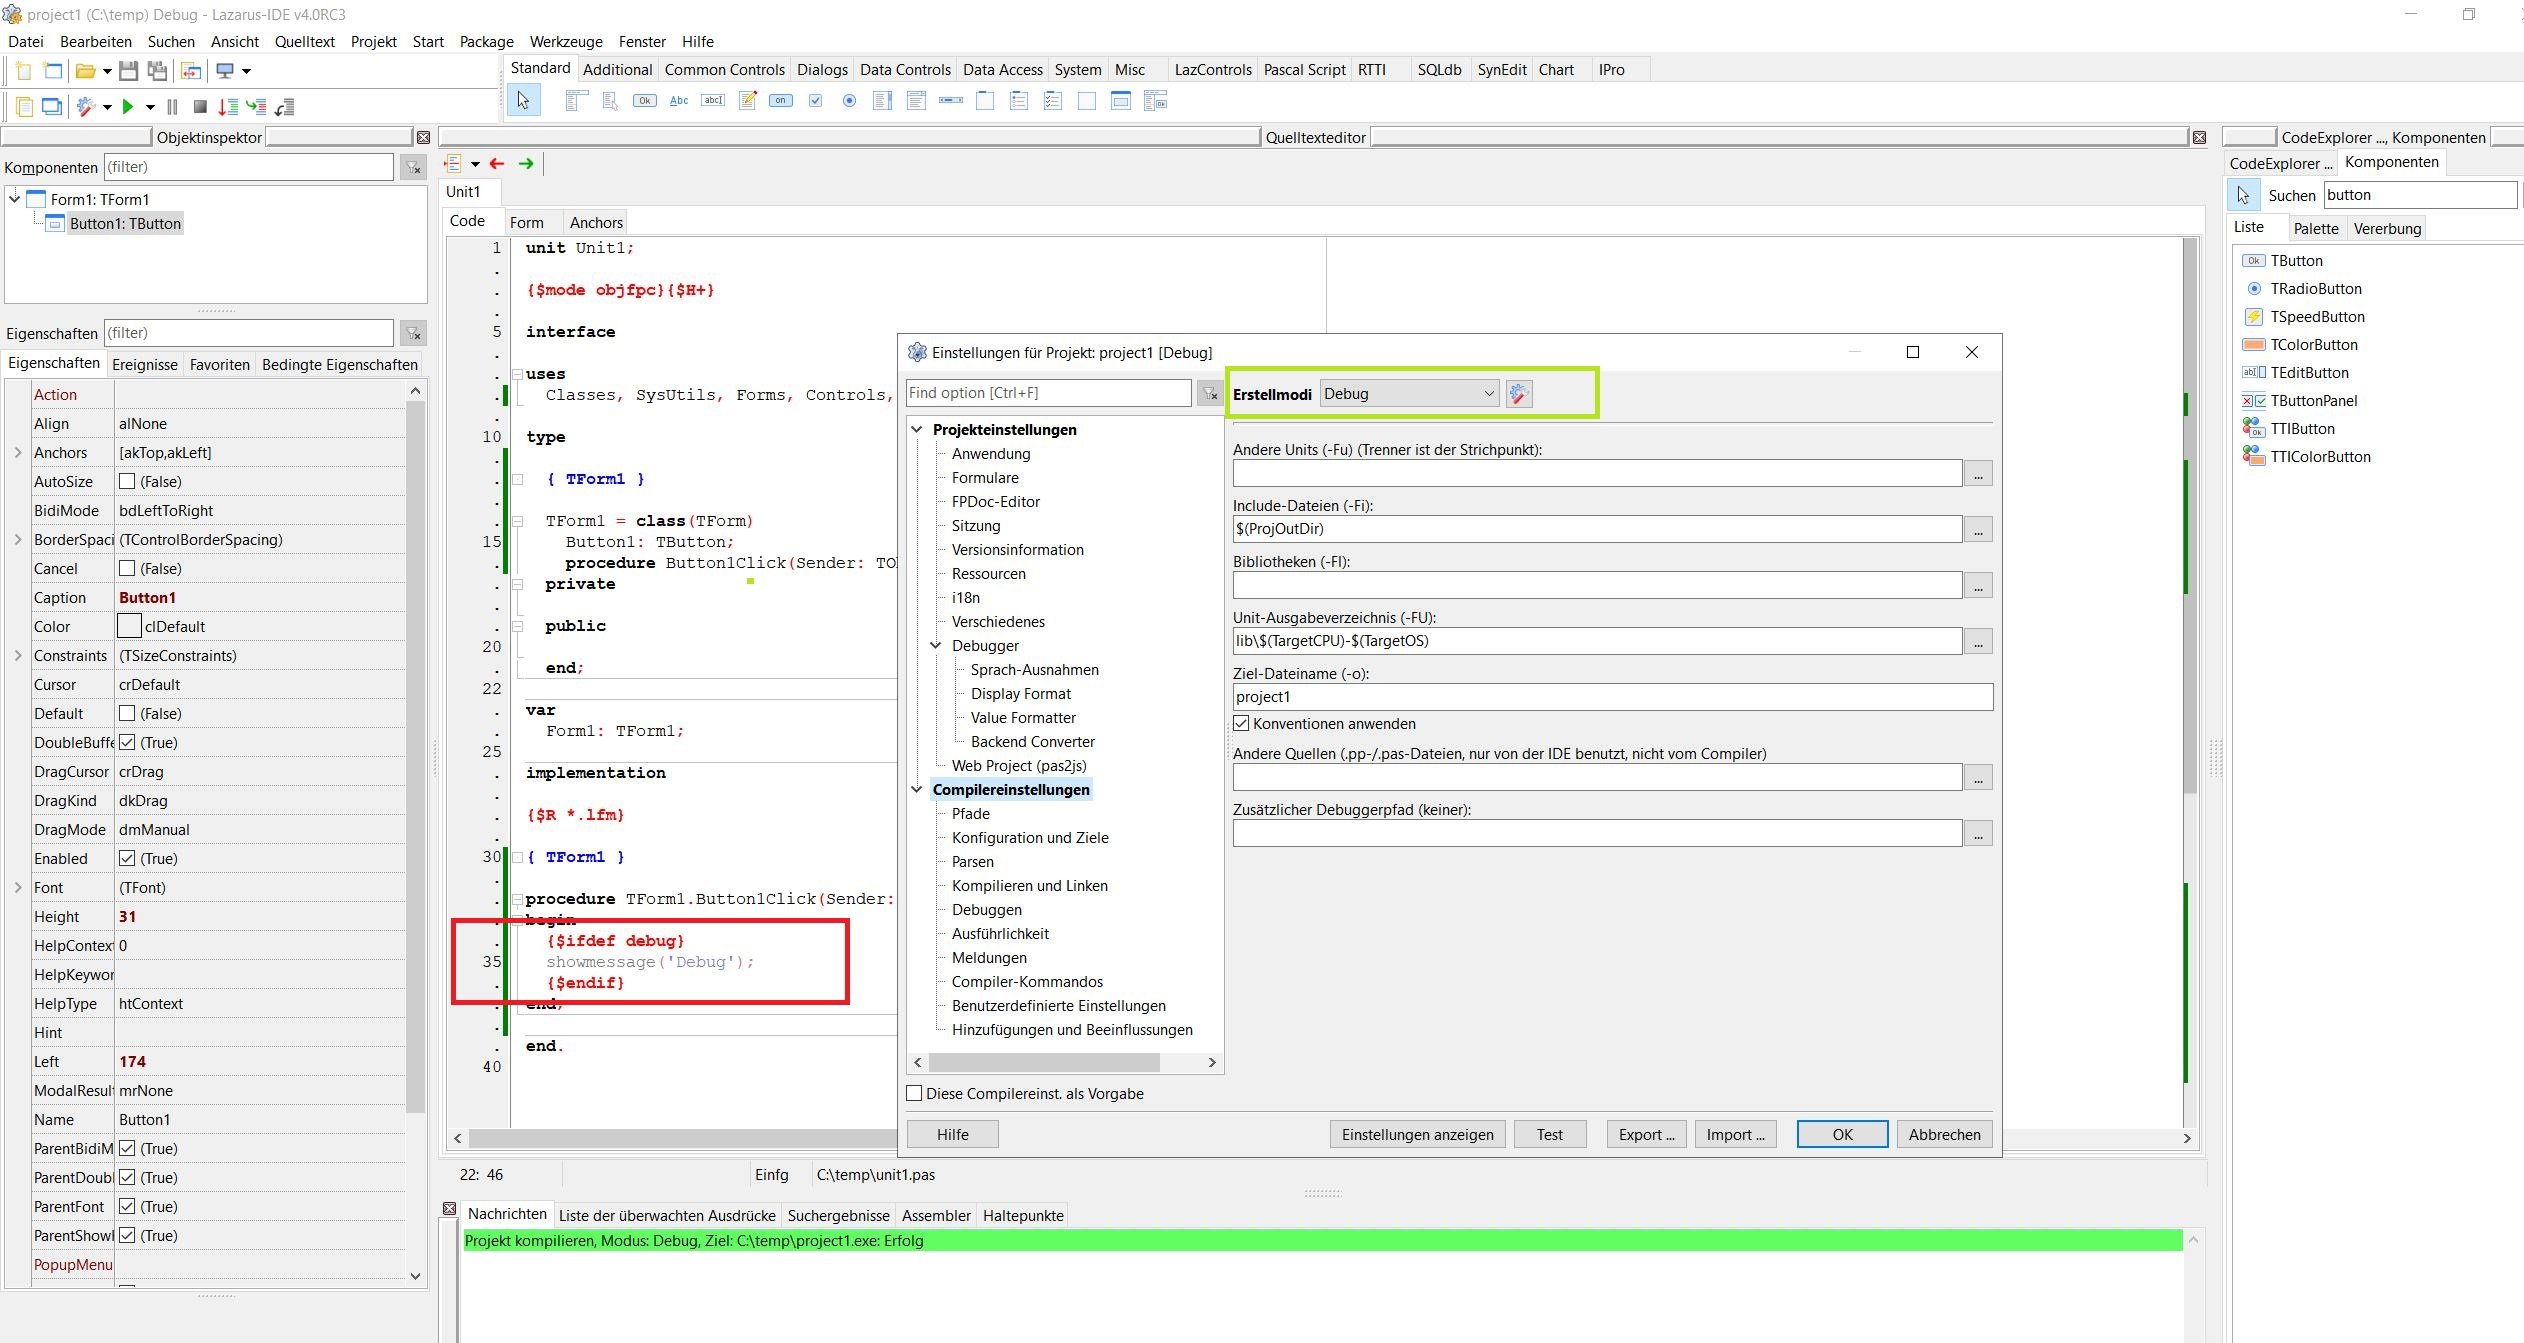The image size is (2524, 1343).
Task: Switch to the Ereignisse tab
Action: tap(145, 365)
